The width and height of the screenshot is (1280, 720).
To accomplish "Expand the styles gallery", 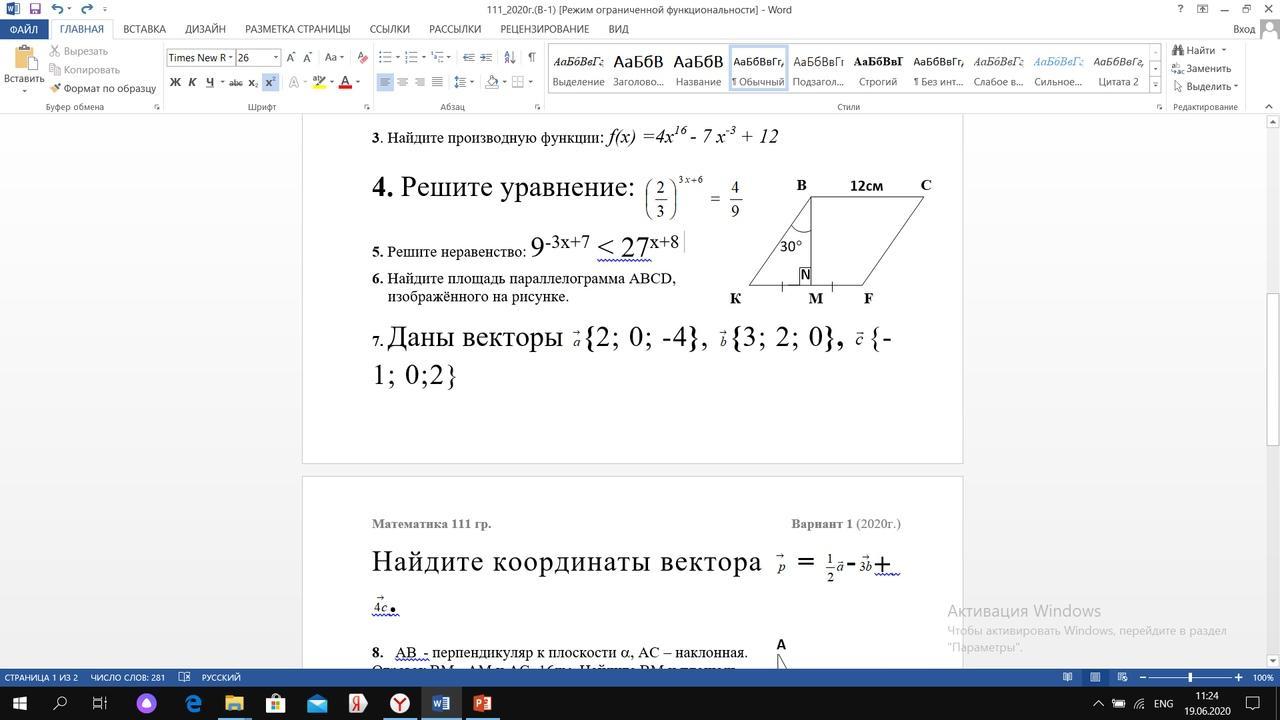I will pos(1155,85).
